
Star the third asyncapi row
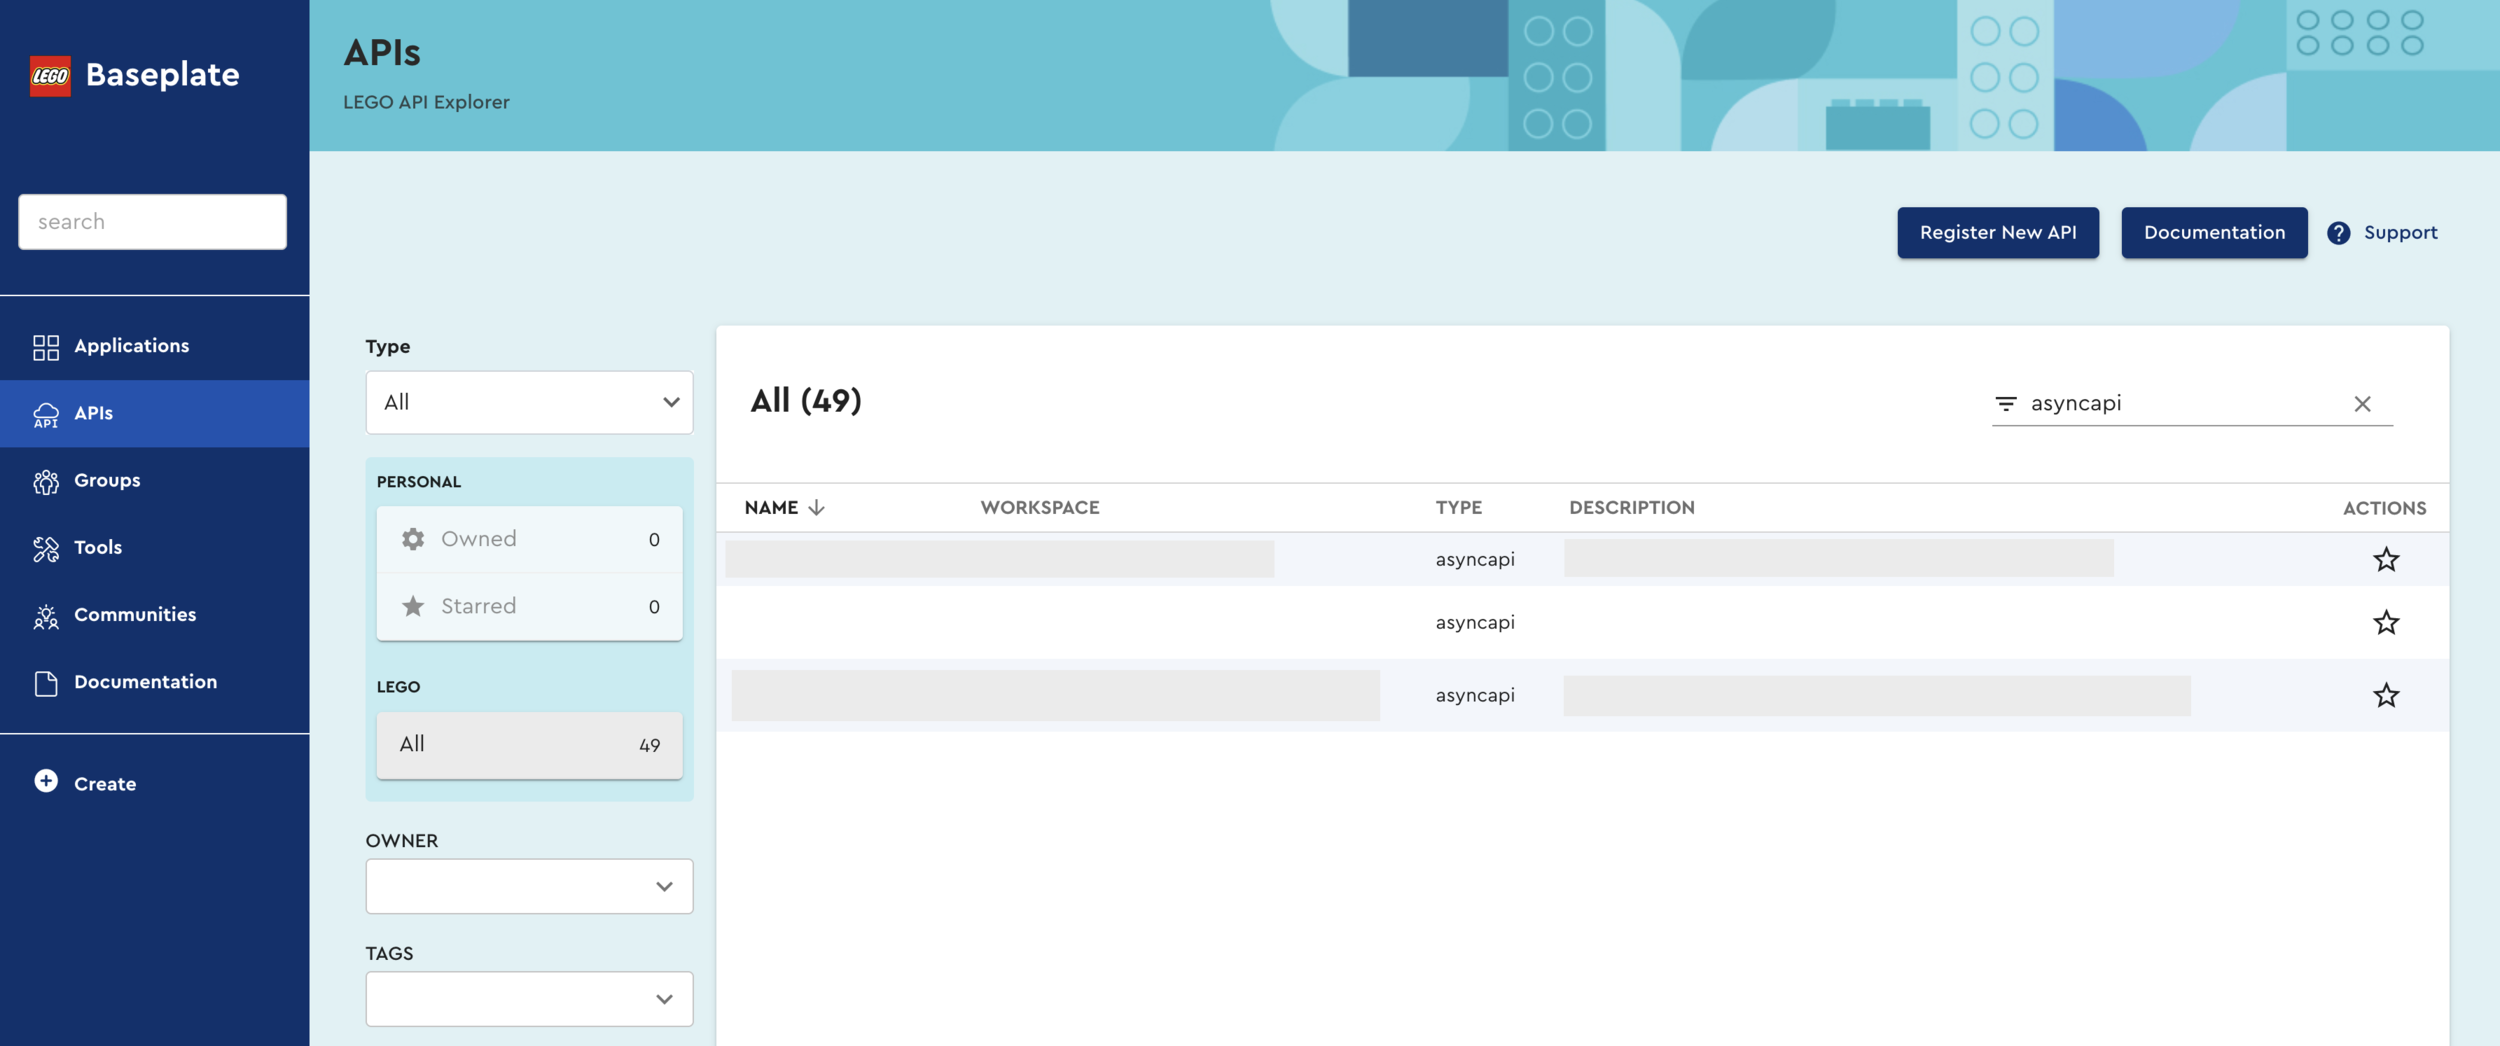2386,695
